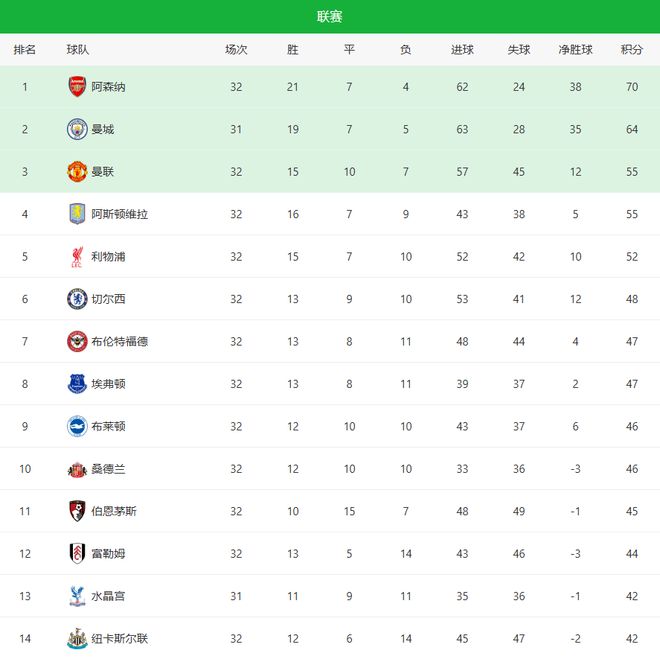Viewport: 660px width, 659px height.
Task: Click the Brentford crest icon
Action: [77, 341]
